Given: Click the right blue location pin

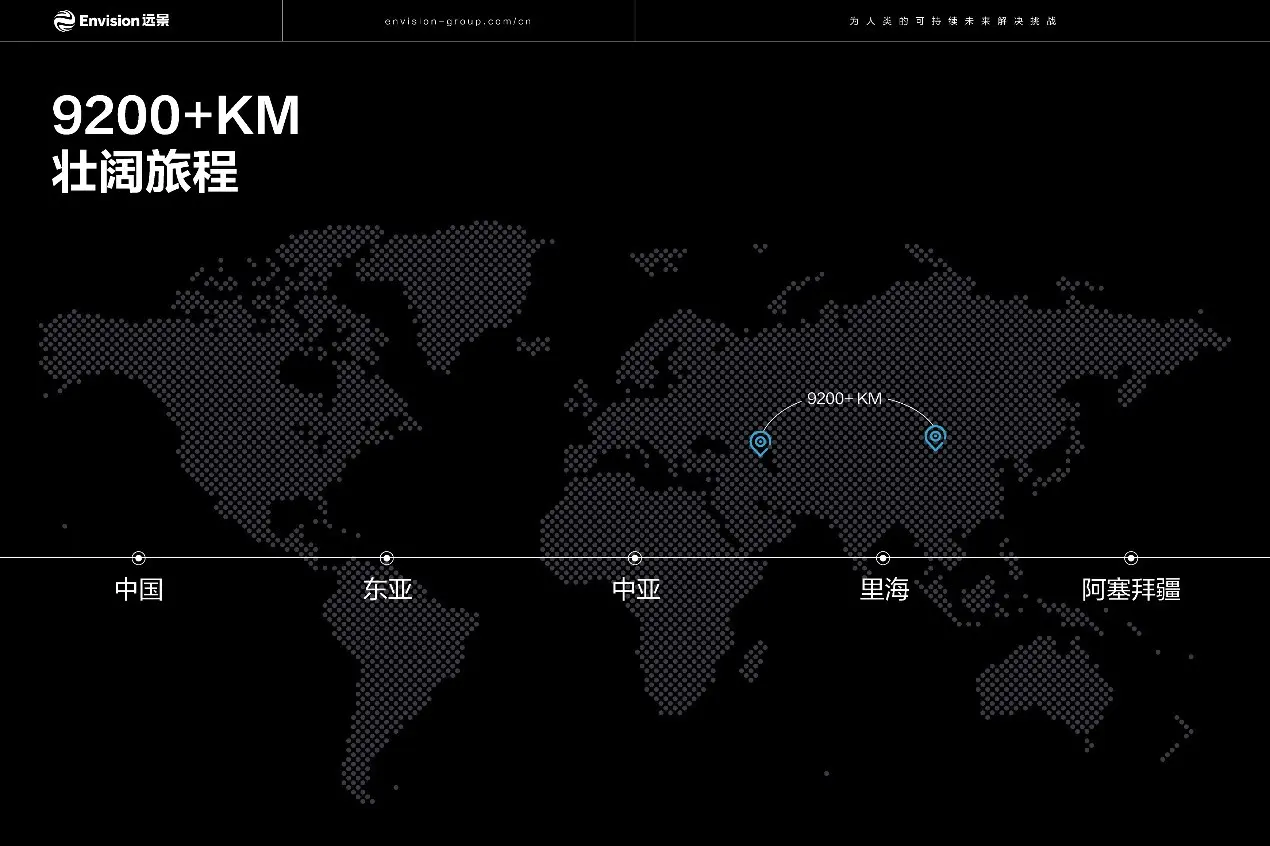Looking at the screenshot, I should coord(935,437).
